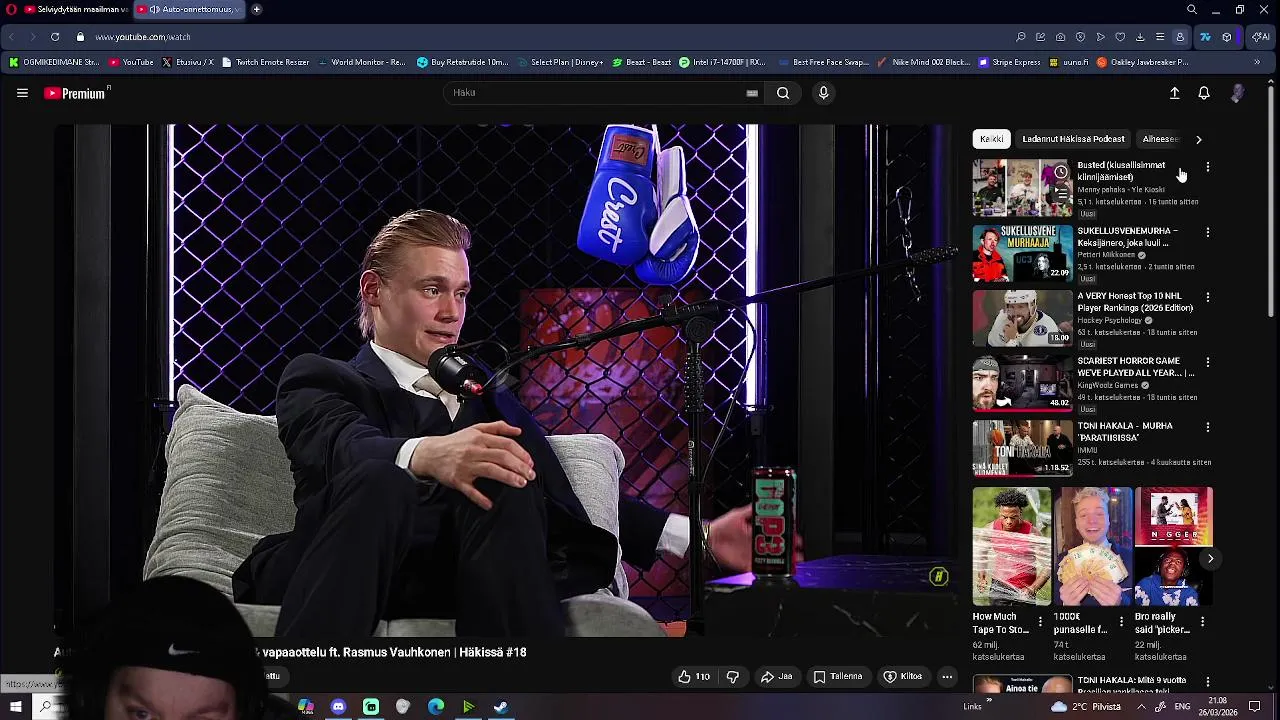This screenshot has width=1280, height=720.
Task: Open the YouTube hamburger guide menu
Action: (22, 93)
